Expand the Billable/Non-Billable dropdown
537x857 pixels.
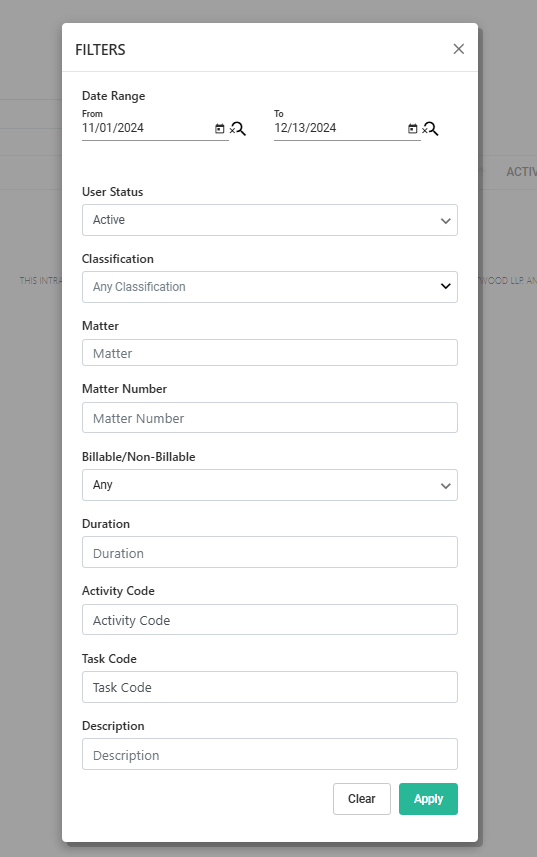270,485
